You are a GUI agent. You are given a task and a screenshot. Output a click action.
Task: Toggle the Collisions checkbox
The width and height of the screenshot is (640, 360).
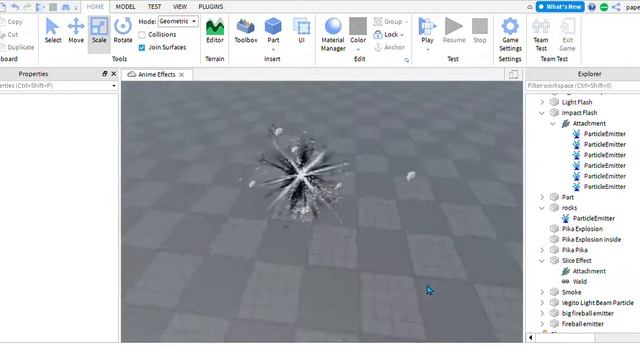pos(142,35)
